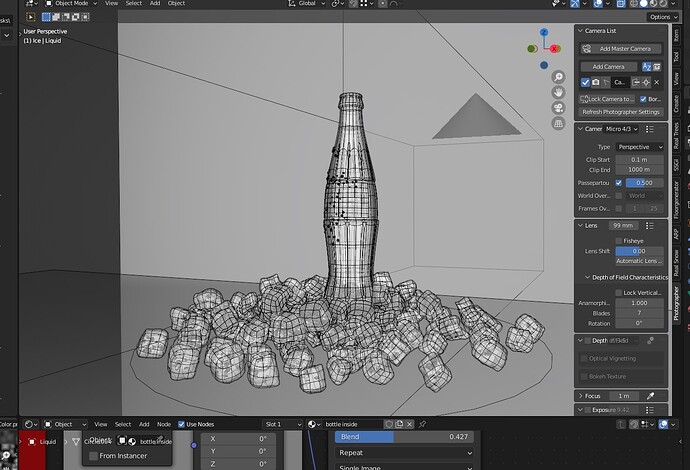Toggle Use Nodes checkbox
The width and height of the screenshot is (690, 470).
(181, 424)
